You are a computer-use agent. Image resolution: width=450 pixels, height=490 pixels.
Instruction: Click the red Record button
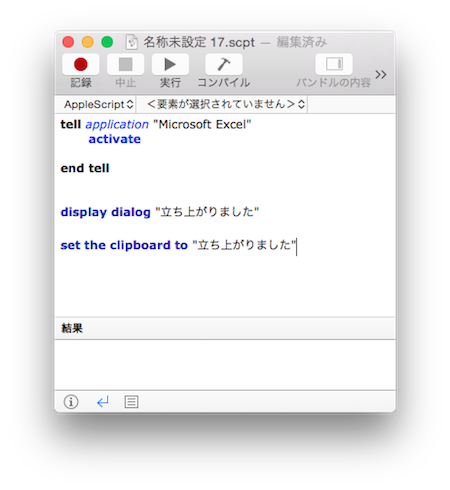pyautogui.click(x=81, y=64)
